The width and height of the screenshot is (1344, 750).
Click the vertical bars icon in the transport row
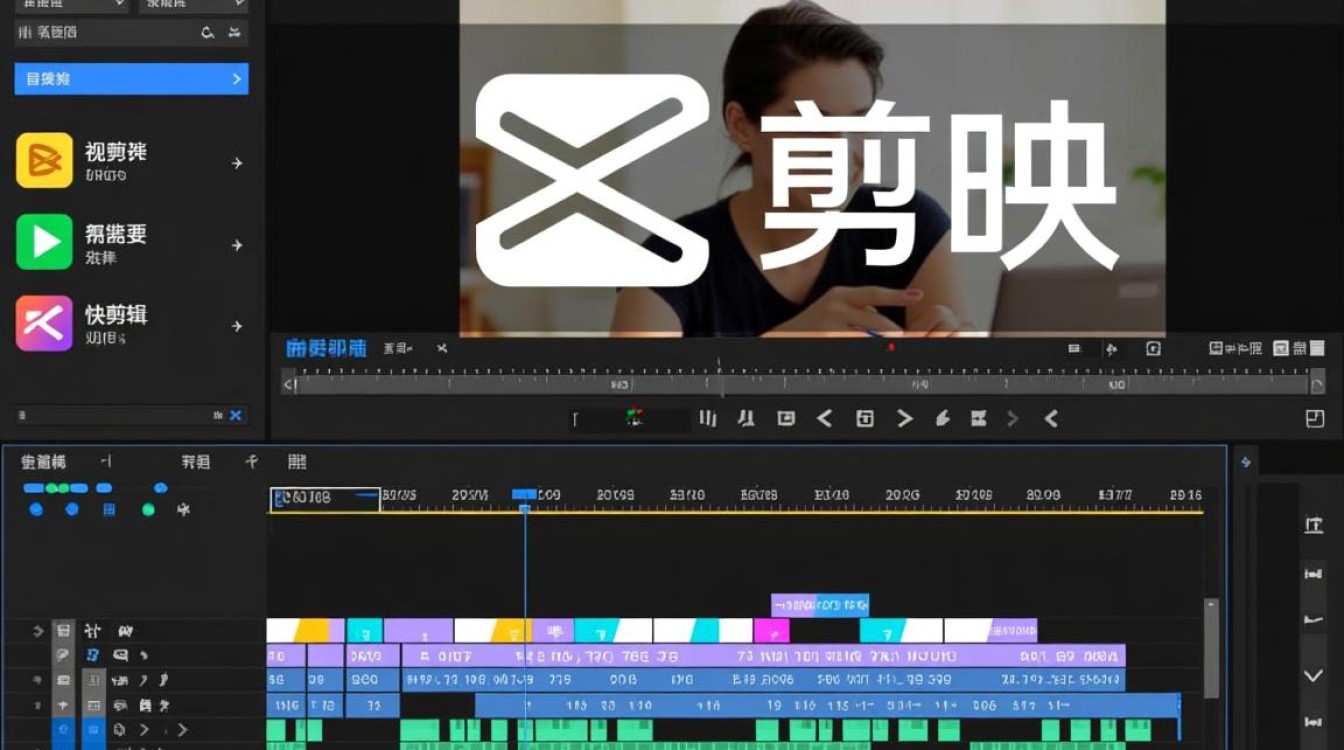(708, 419)
